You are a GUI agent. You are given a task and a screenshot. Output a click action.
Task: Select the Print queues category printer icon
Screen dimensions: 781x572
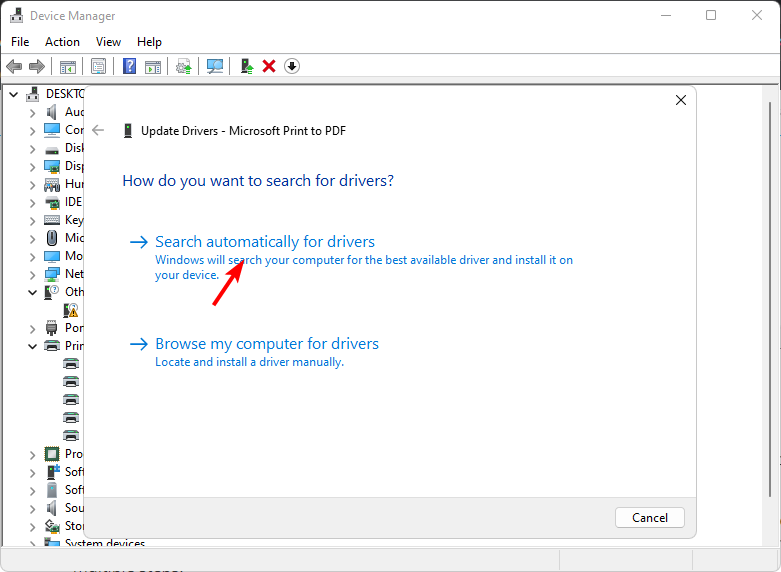coord(52,346)
